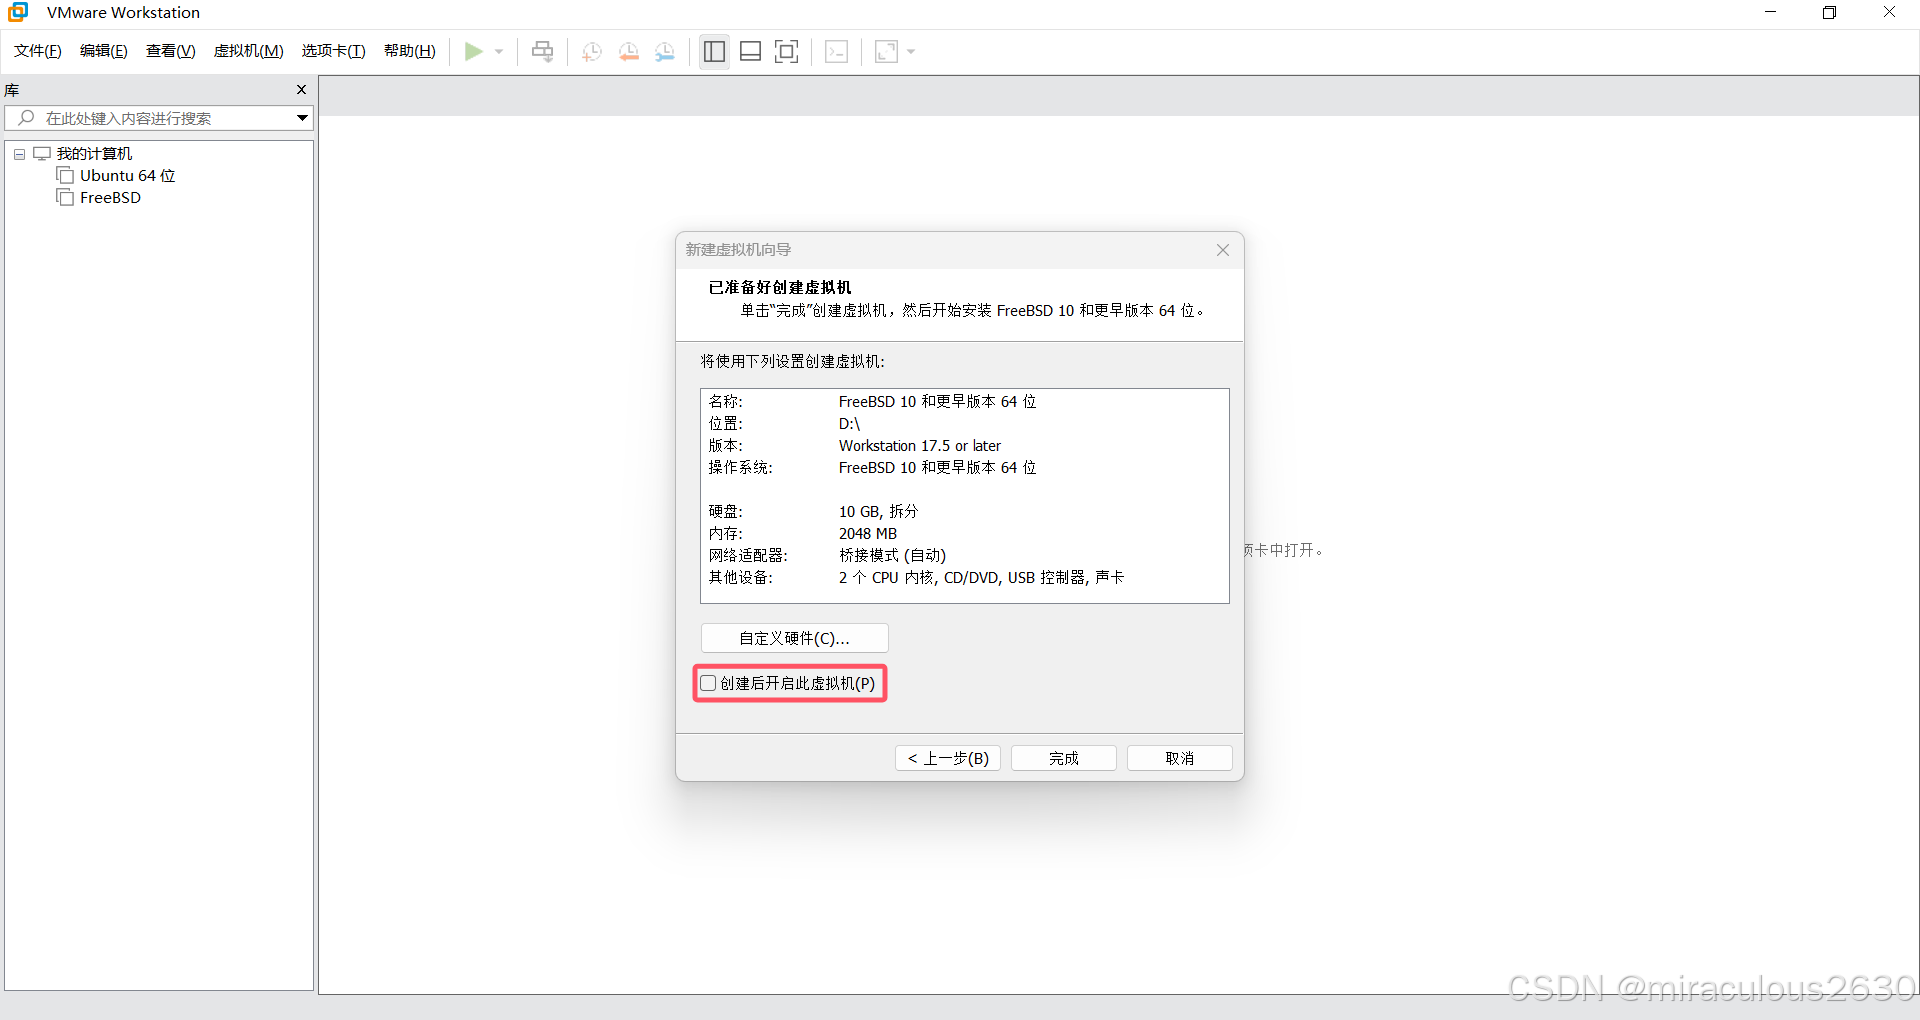
Task: Select 我的计算机 in the library tree
Action: [94, 153]
